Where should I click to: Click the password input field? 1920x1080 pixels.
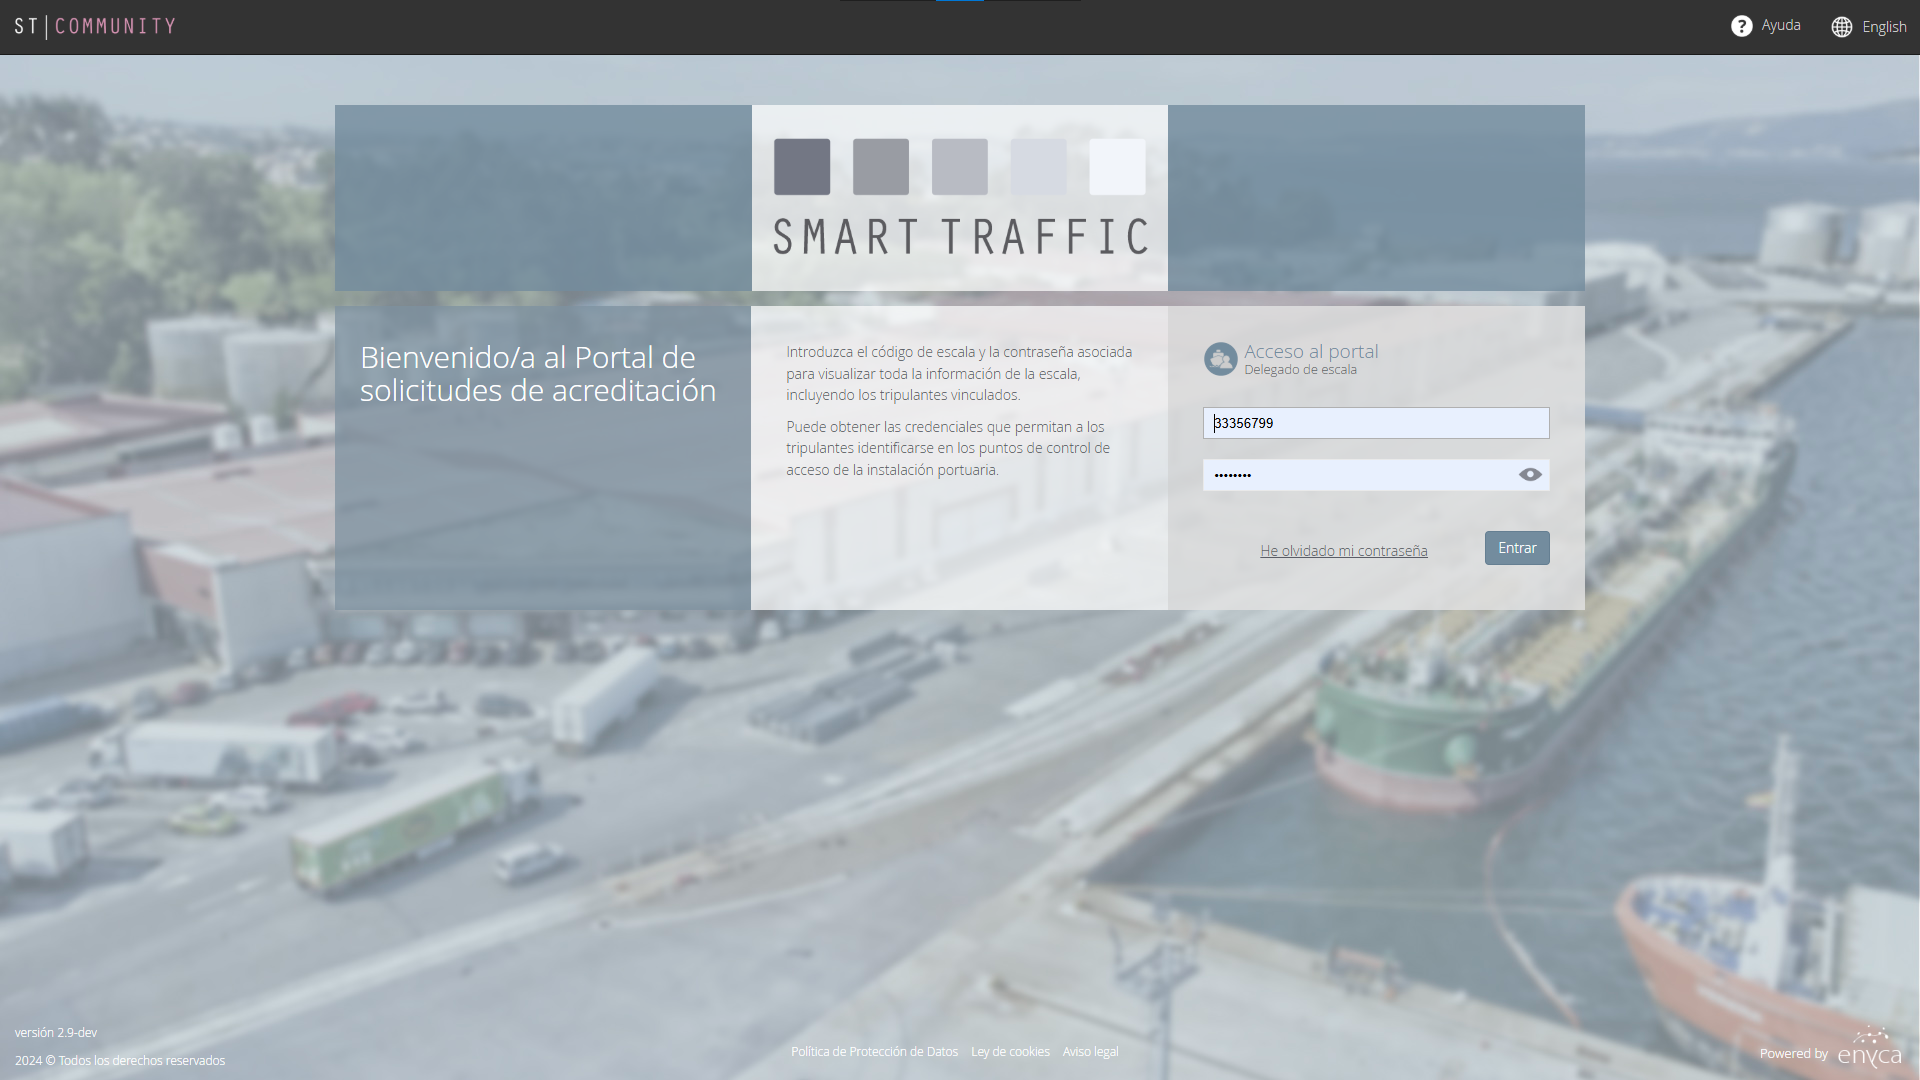1360,475
